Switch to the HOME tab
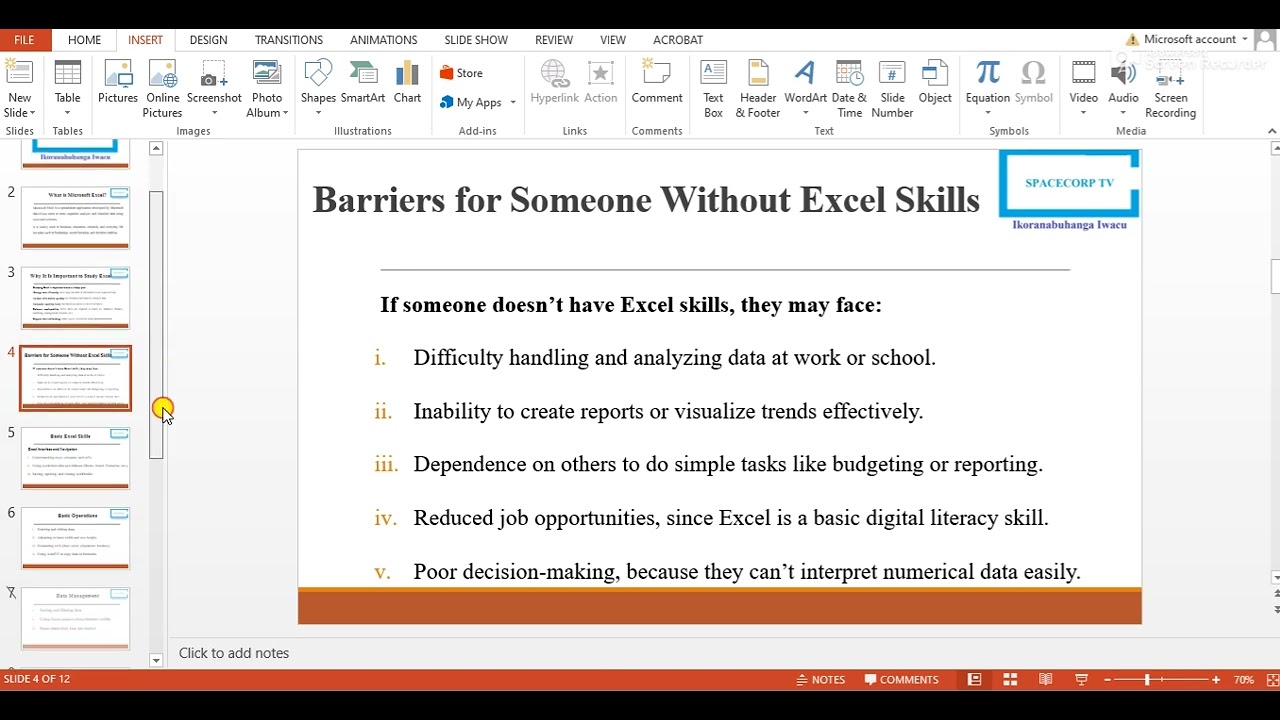 click(84, 40)
